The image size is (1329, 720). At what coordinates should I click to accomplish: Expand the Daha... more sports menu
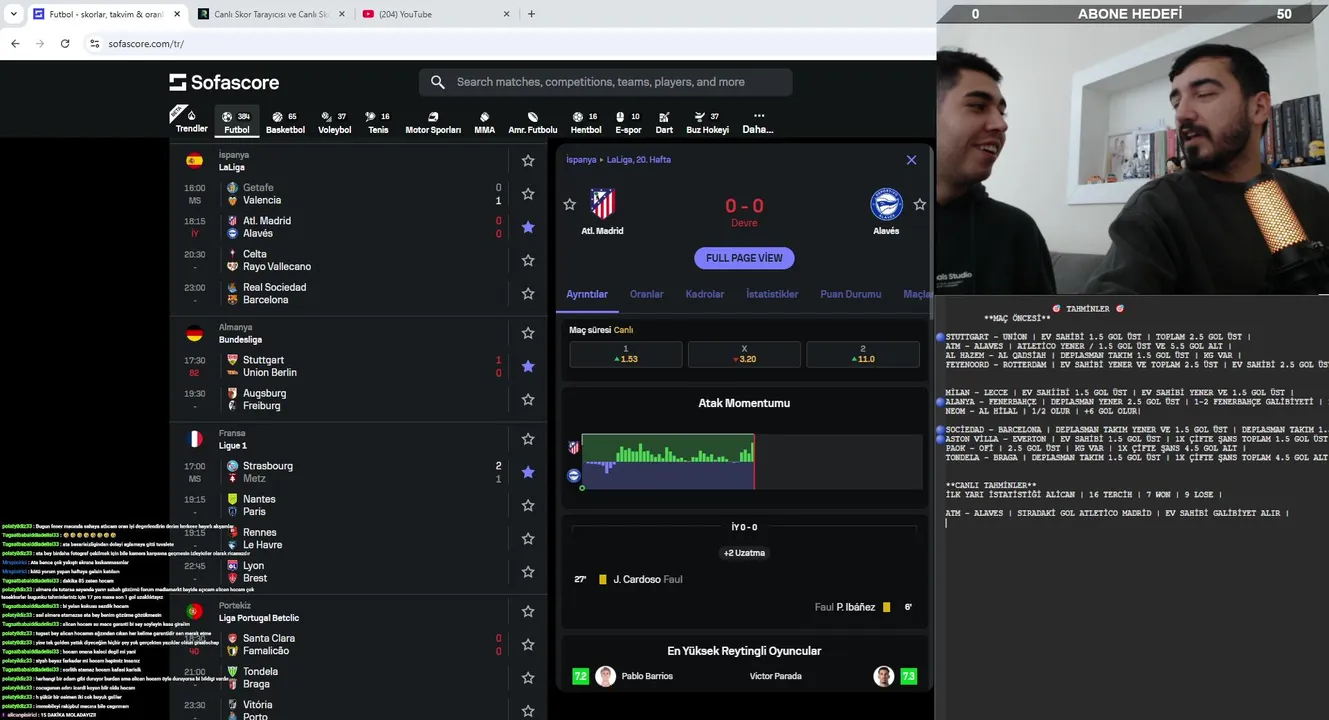pos(758,121)
